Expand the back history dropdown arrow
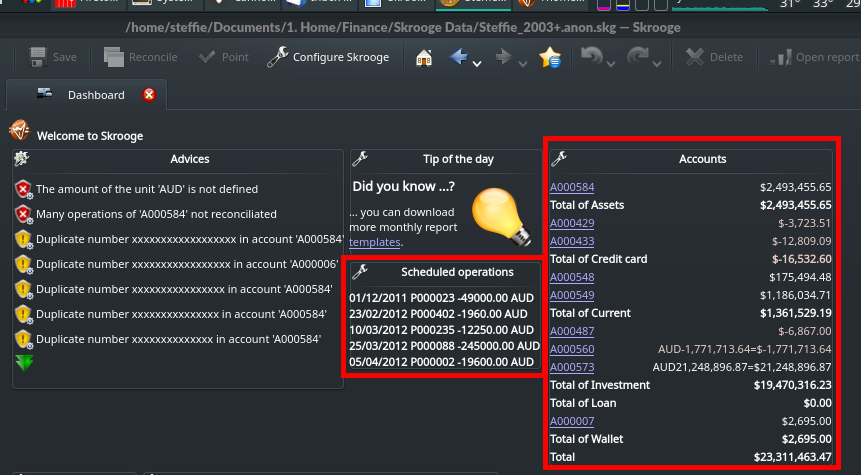The height and width of the screenshot is (475, 861). click(477, 64)
